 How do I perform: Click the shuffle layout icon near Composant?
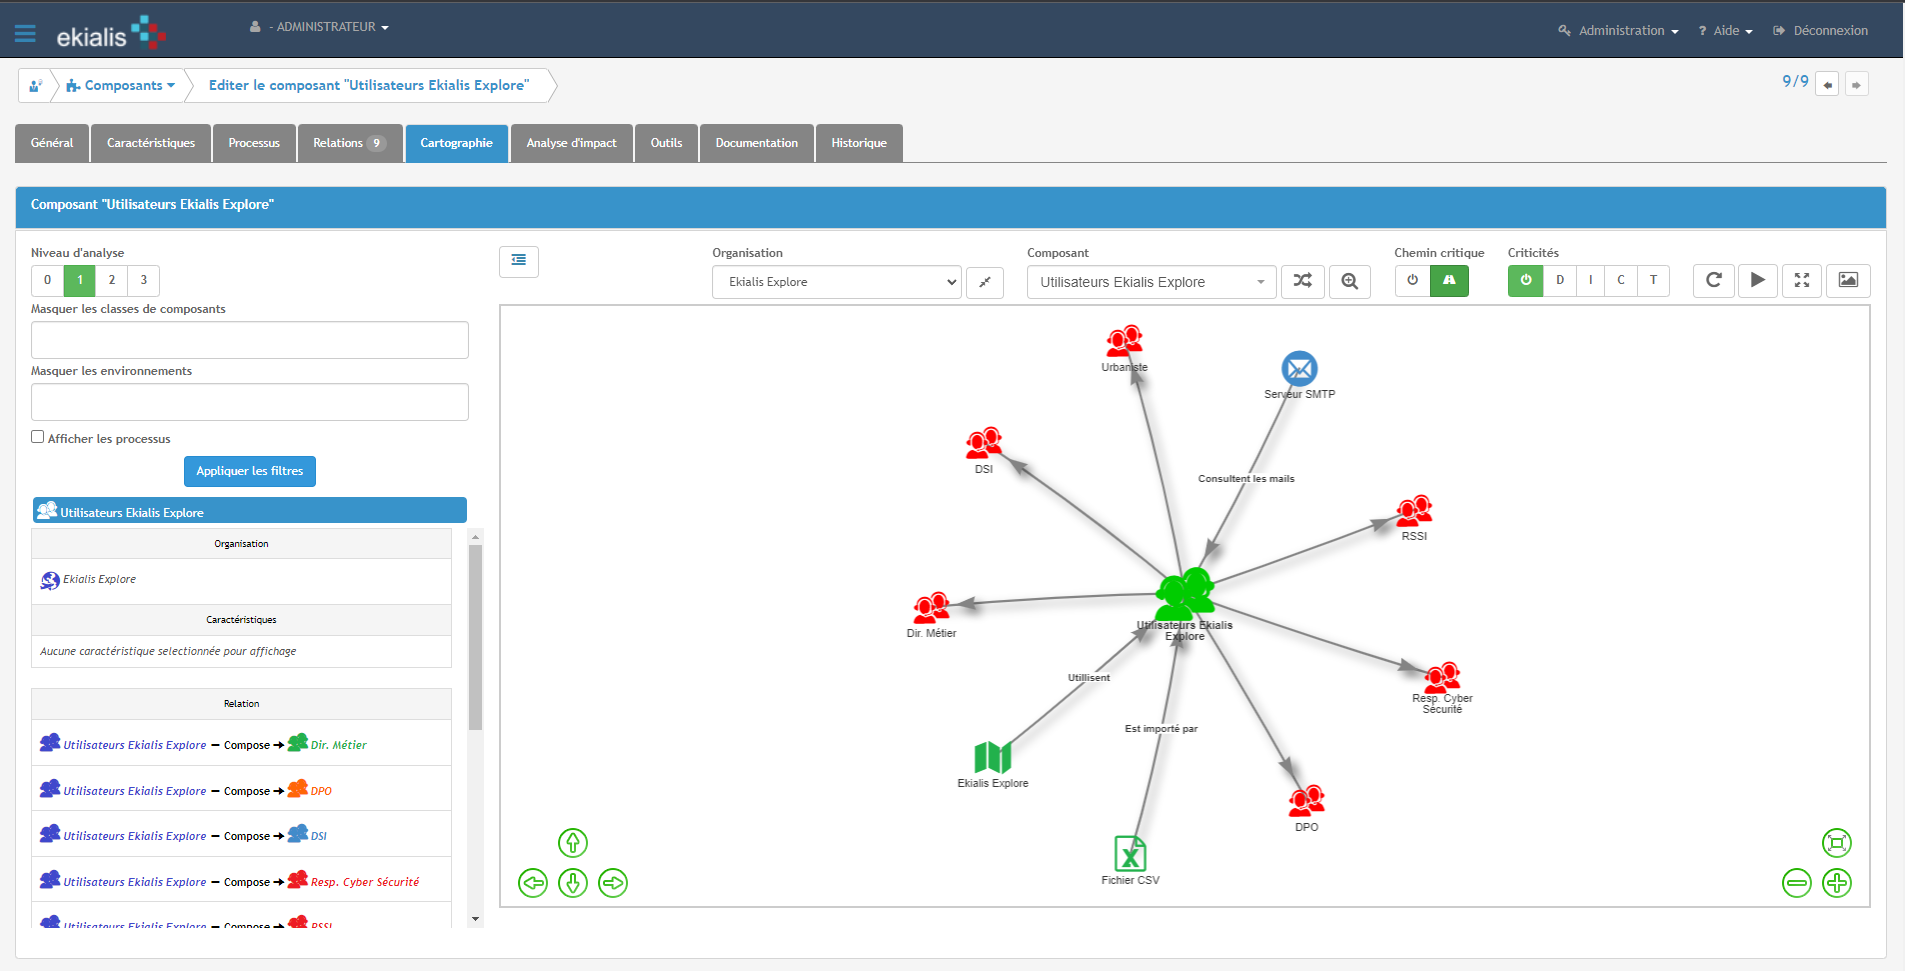[1303, 281]
